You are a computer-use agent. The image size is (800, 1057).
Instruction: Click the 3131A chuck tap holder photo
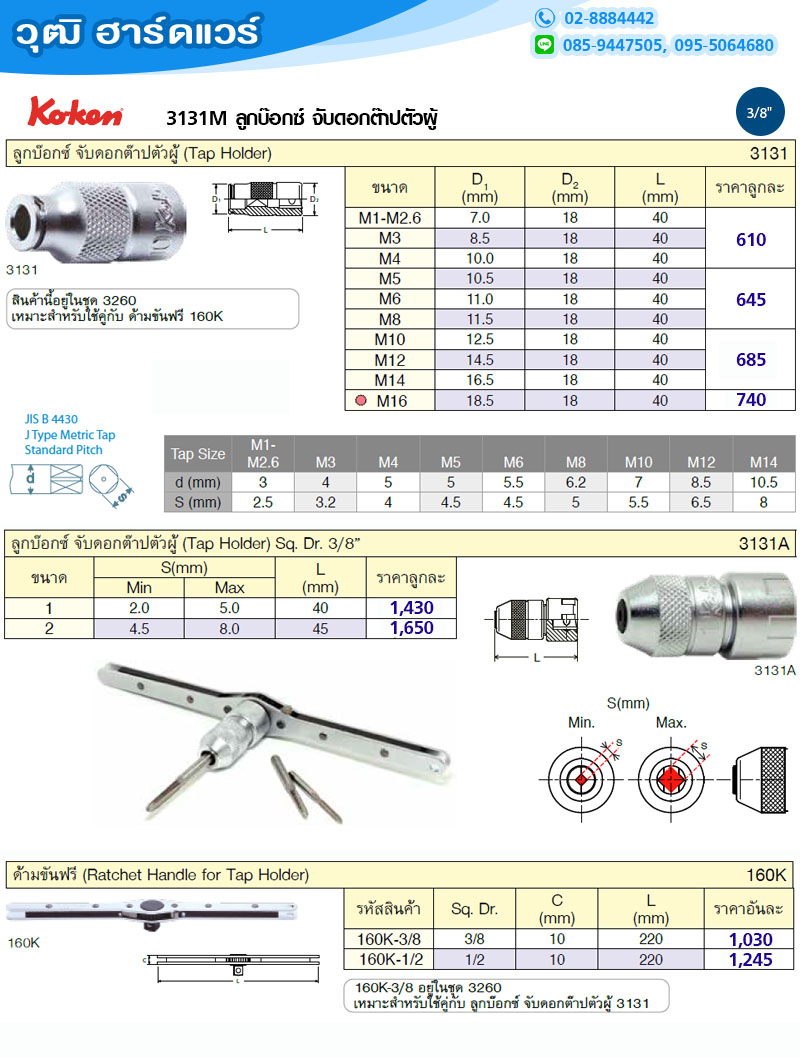tap(705, 617)
